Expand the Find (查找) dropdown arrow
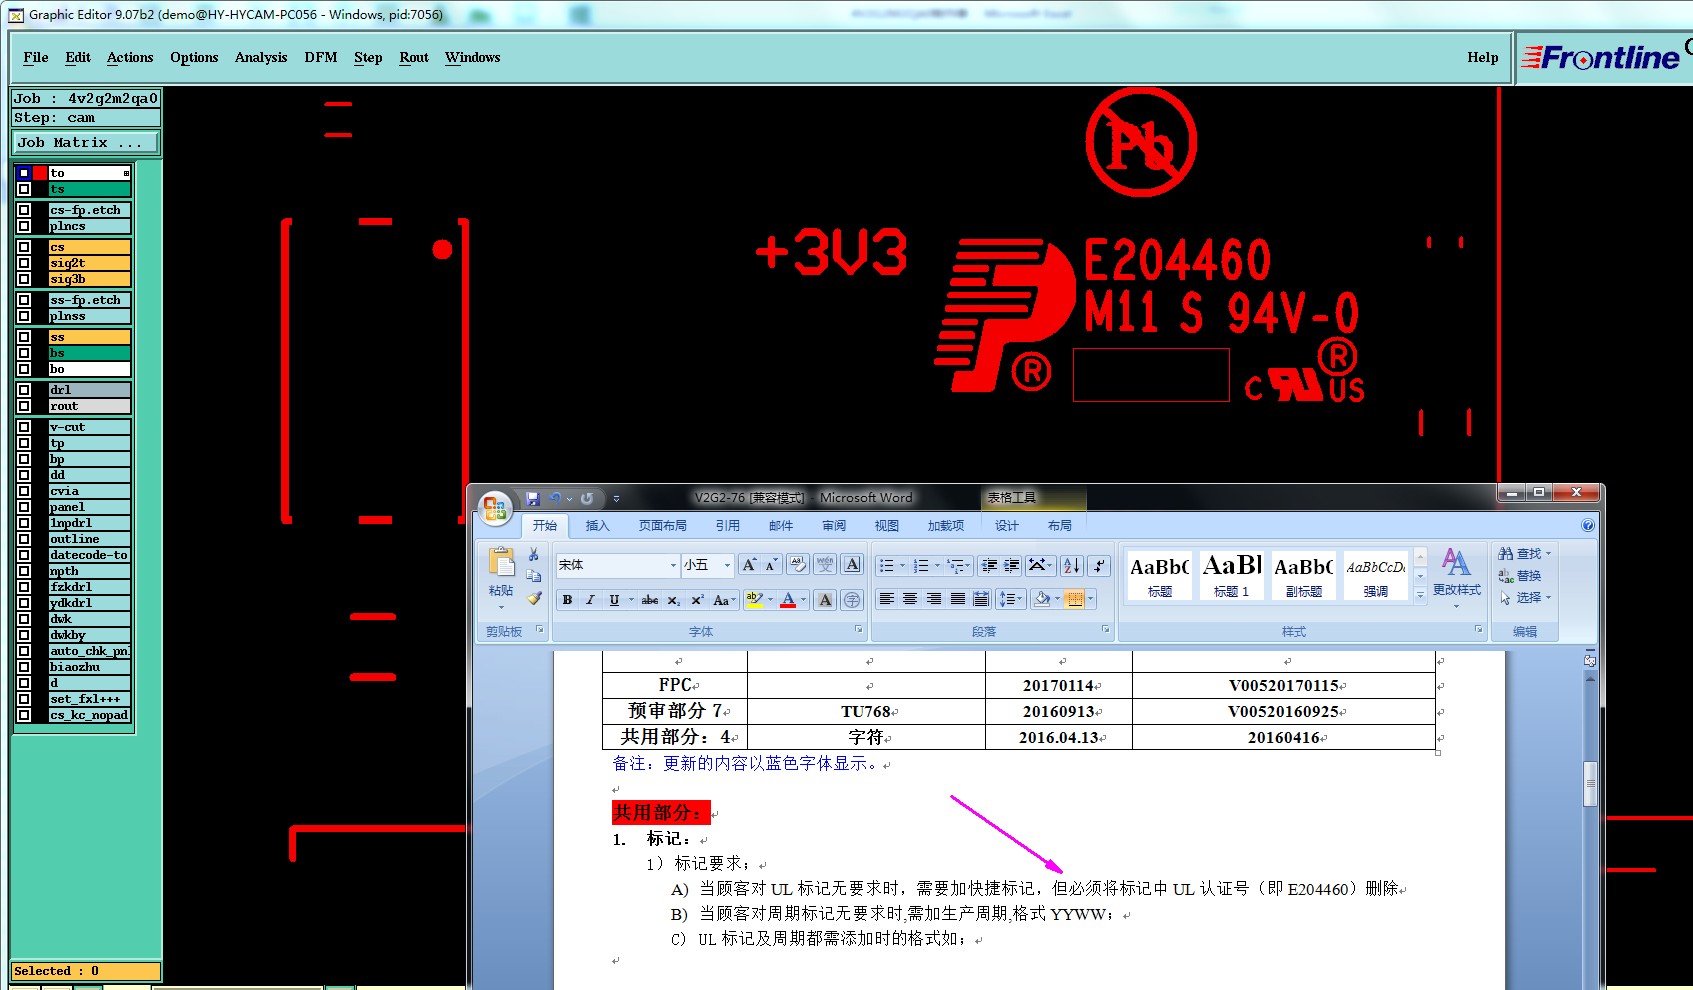This screenshot has width=1693, height=990. click(1548, 553)
